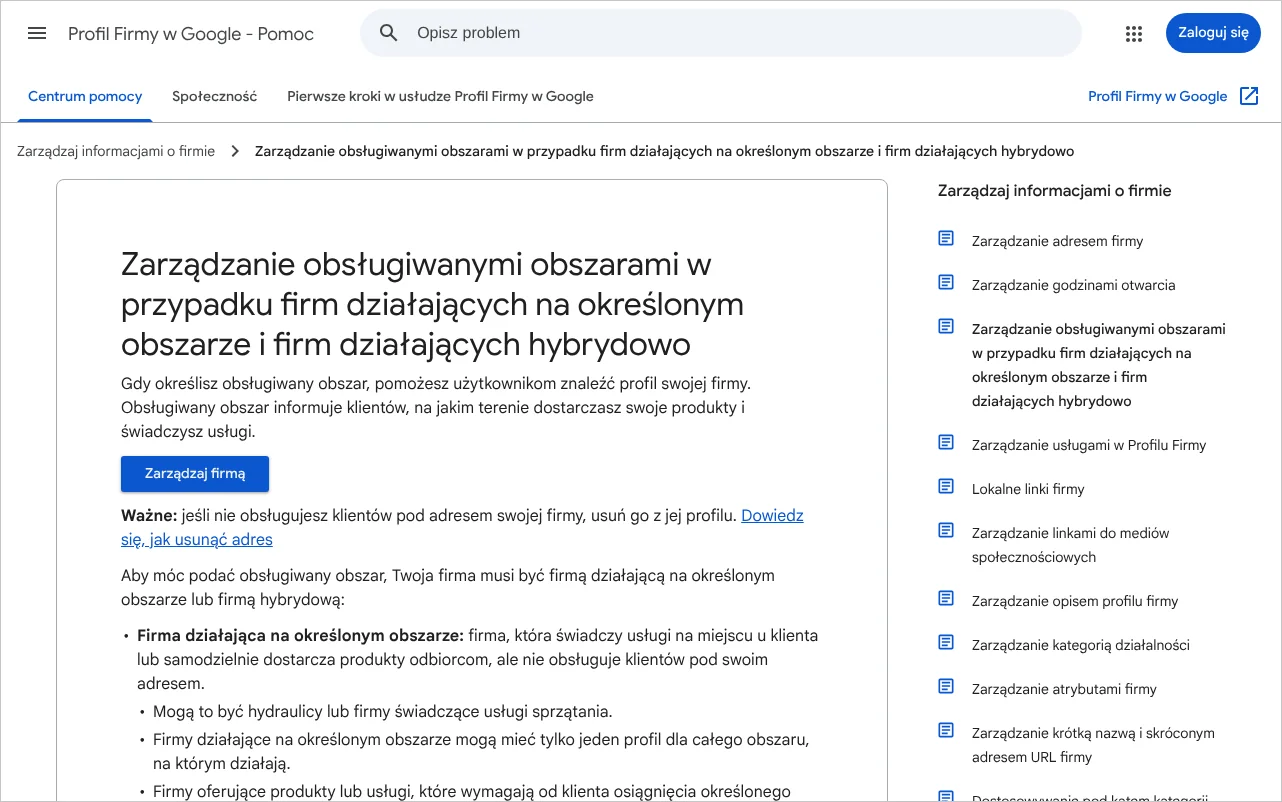The height and width of the screenshot is (802, 1282).
Task: Click the article icon beside Lokalne linki firmy
Action: [x=946, y=487]
